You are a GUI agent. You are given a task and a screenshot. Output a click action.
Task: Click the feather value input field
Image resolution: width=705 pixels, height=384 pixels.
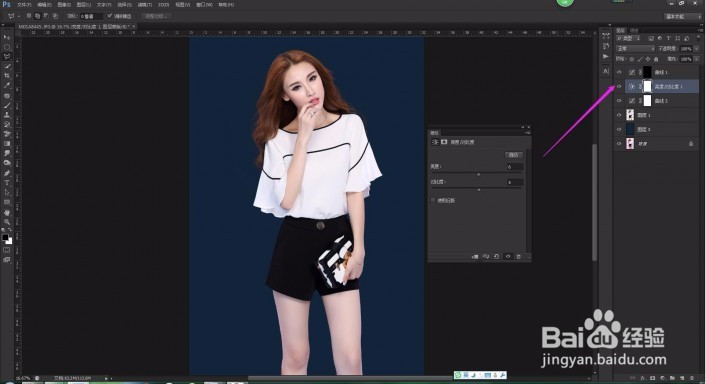(x=91, y=16)
